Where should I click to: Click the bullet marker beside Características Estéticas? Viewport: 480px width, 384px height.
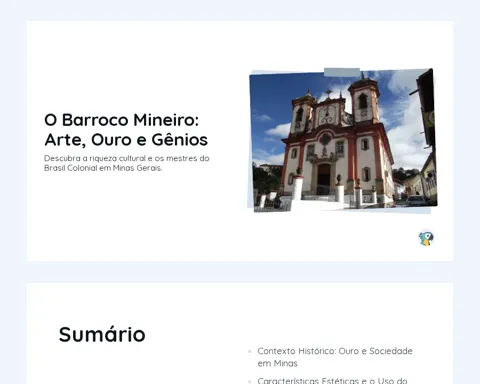[x=250, y=381]
